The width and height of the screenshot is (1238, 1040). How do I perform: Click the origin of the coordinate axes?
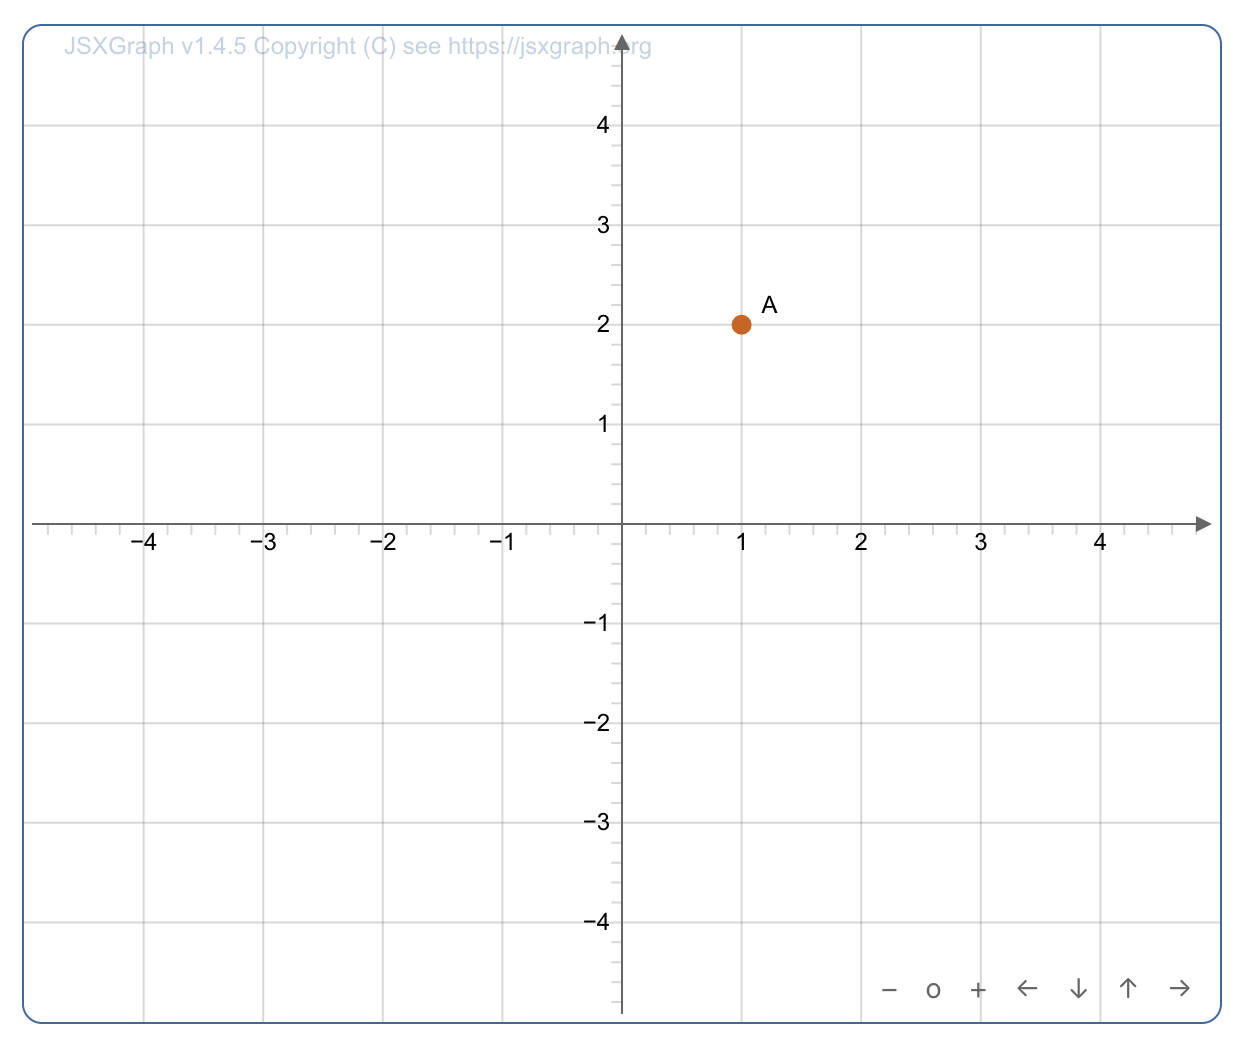pos(621,523)
